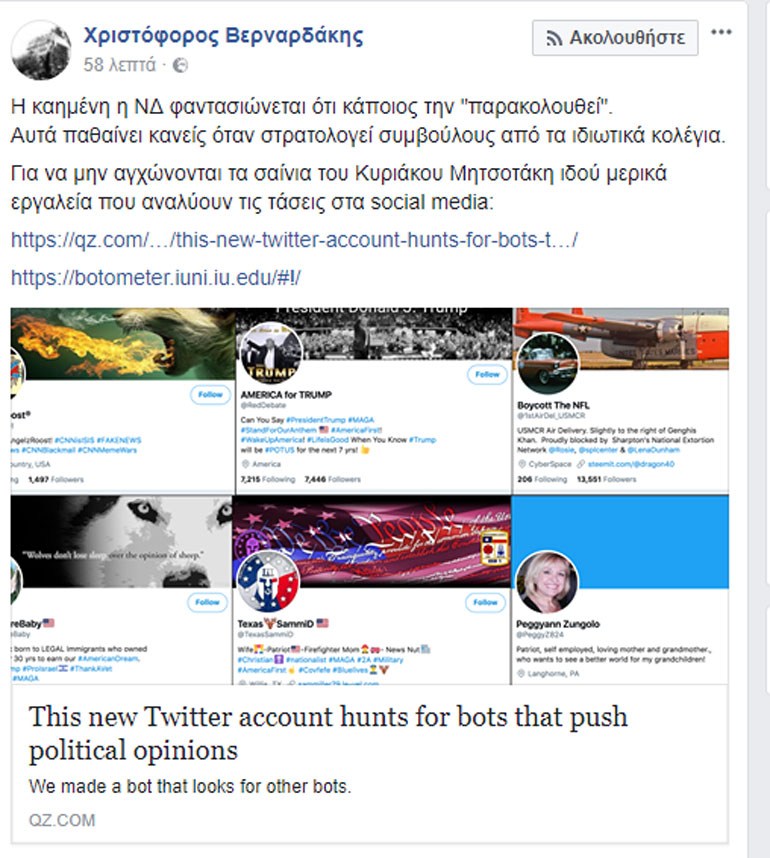The image size is (770, 858).
Task: Click the public globe privacy icon
Action: [x=180, y=66]
